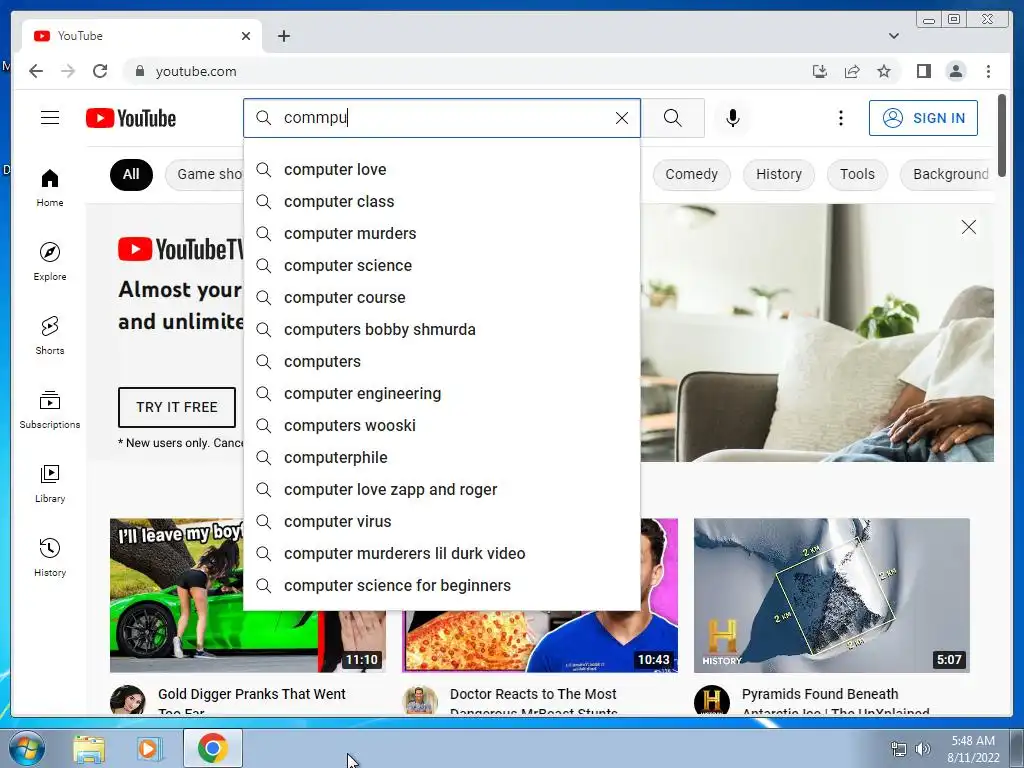Image resolution: width=1024 pixels, height=768 pixels.
Task: Dismiss the YouTube TV banner
Action: coord(968,227)
